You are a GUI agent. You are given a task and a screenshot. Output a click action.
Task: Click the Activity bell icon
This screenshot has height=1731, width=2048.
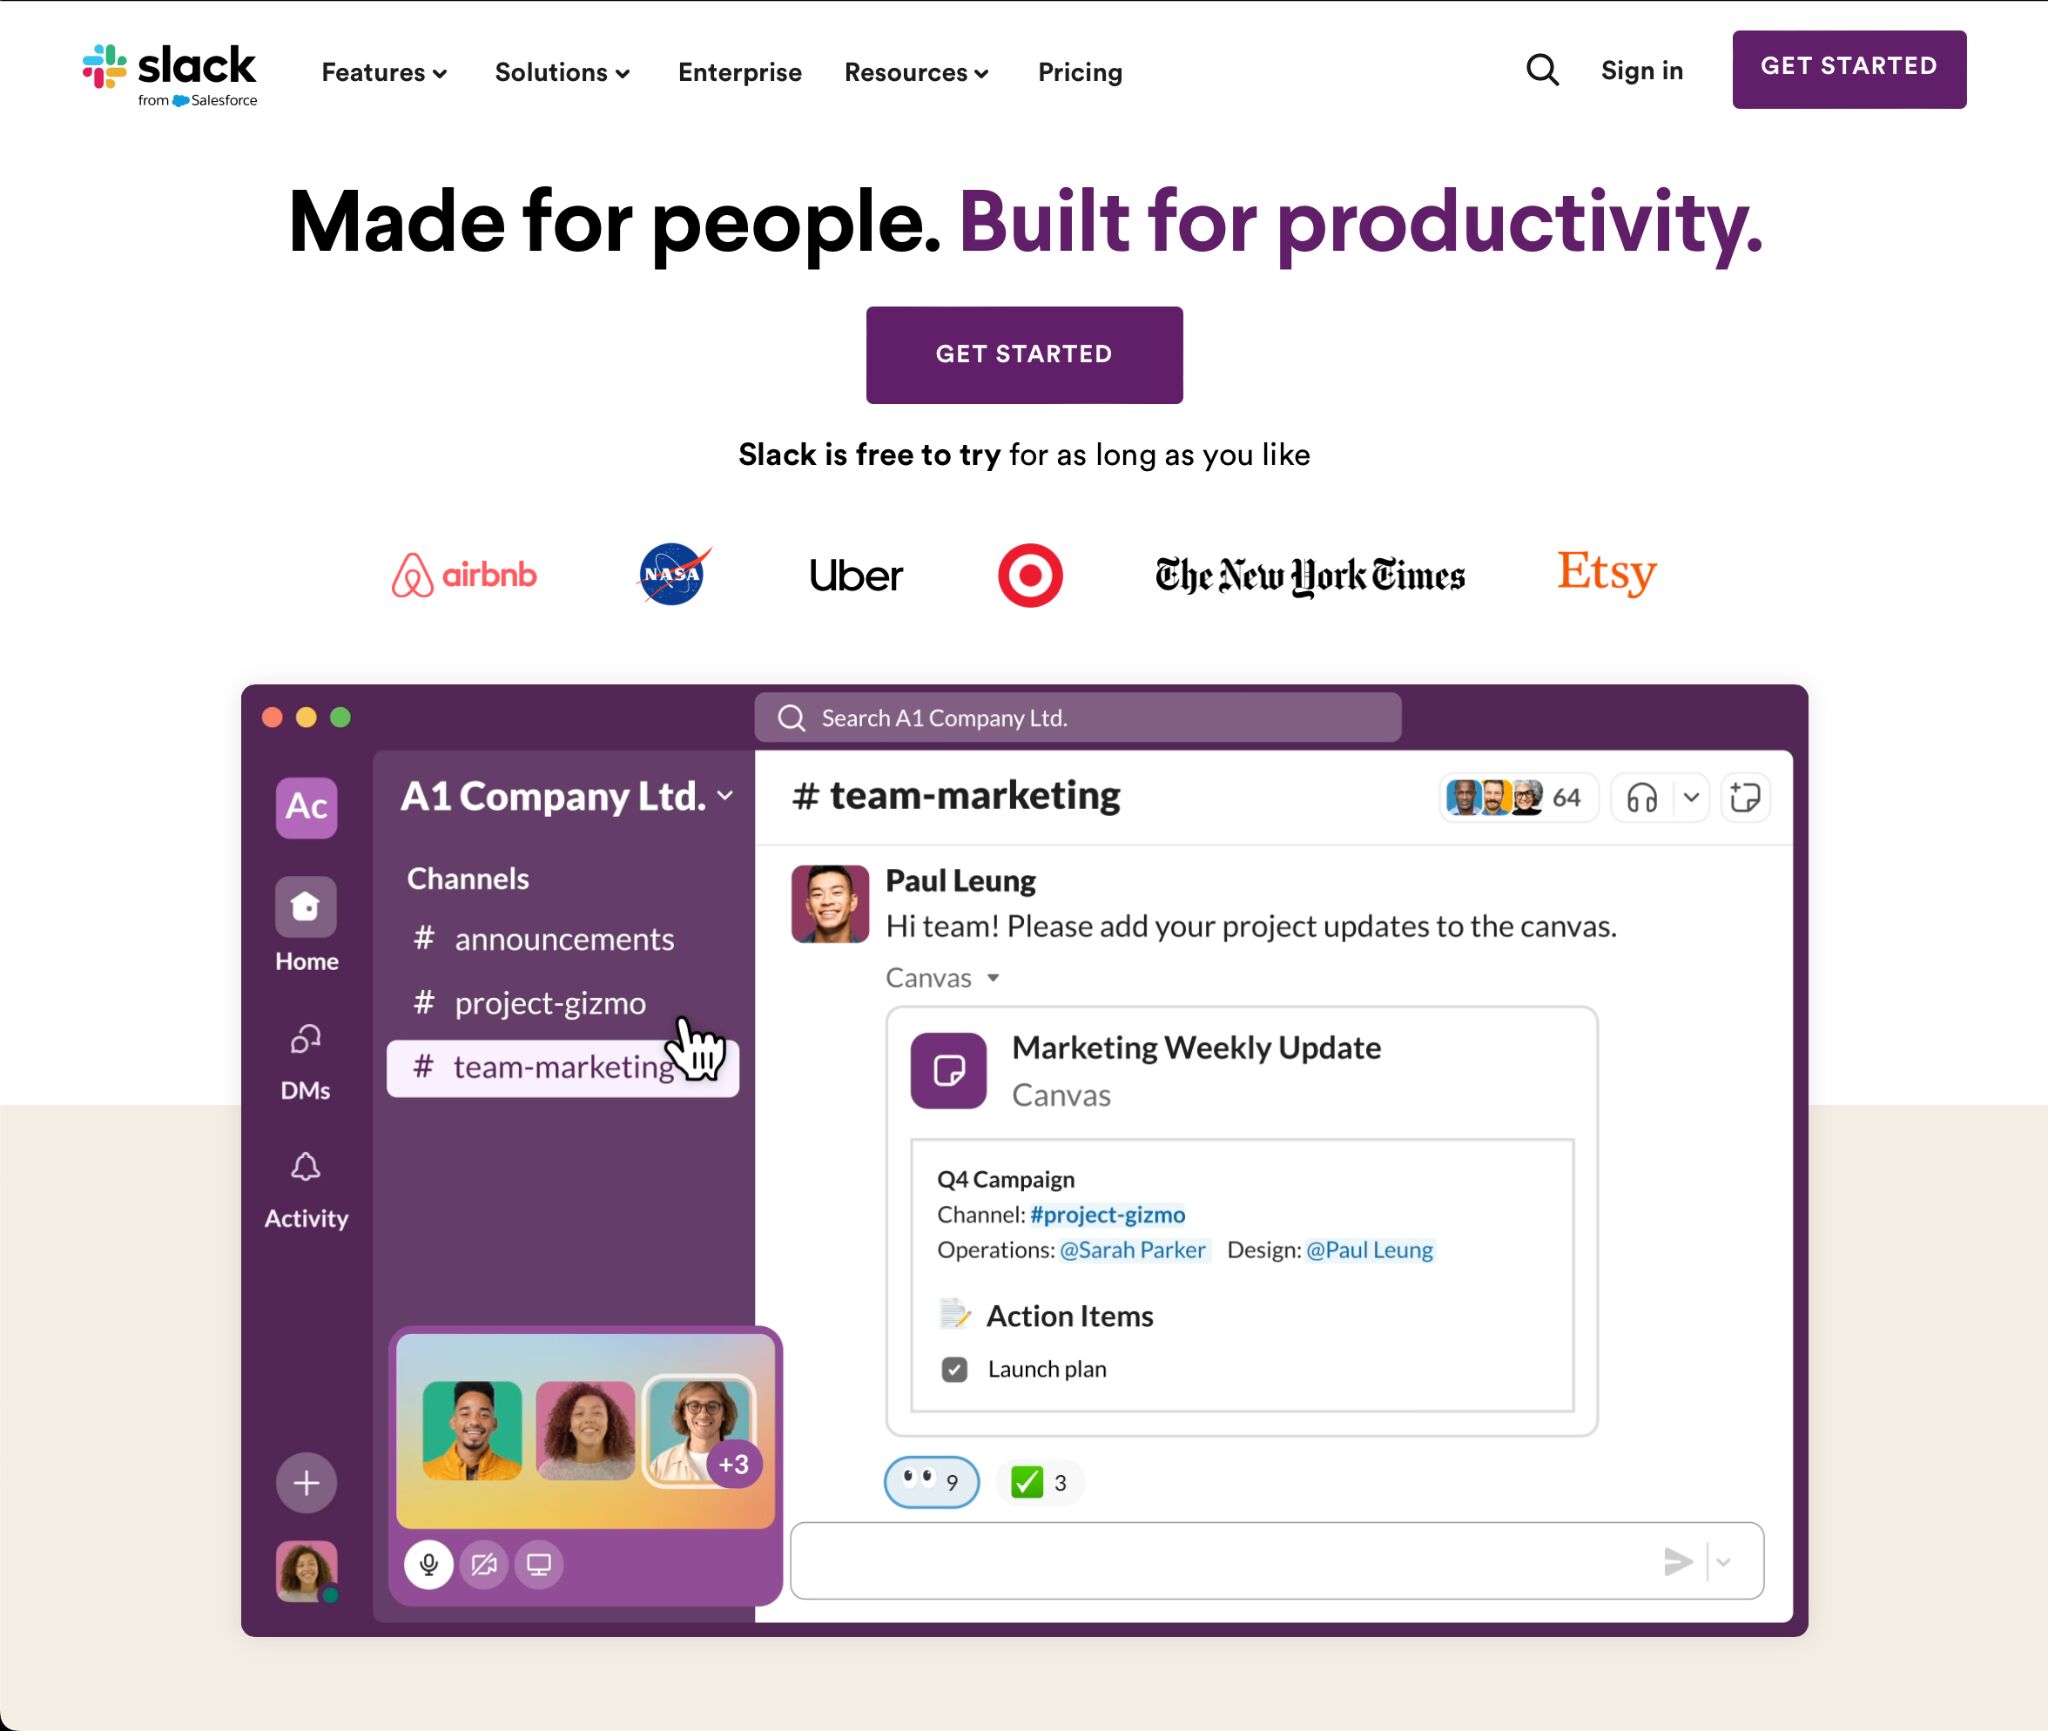[304, 1168]
